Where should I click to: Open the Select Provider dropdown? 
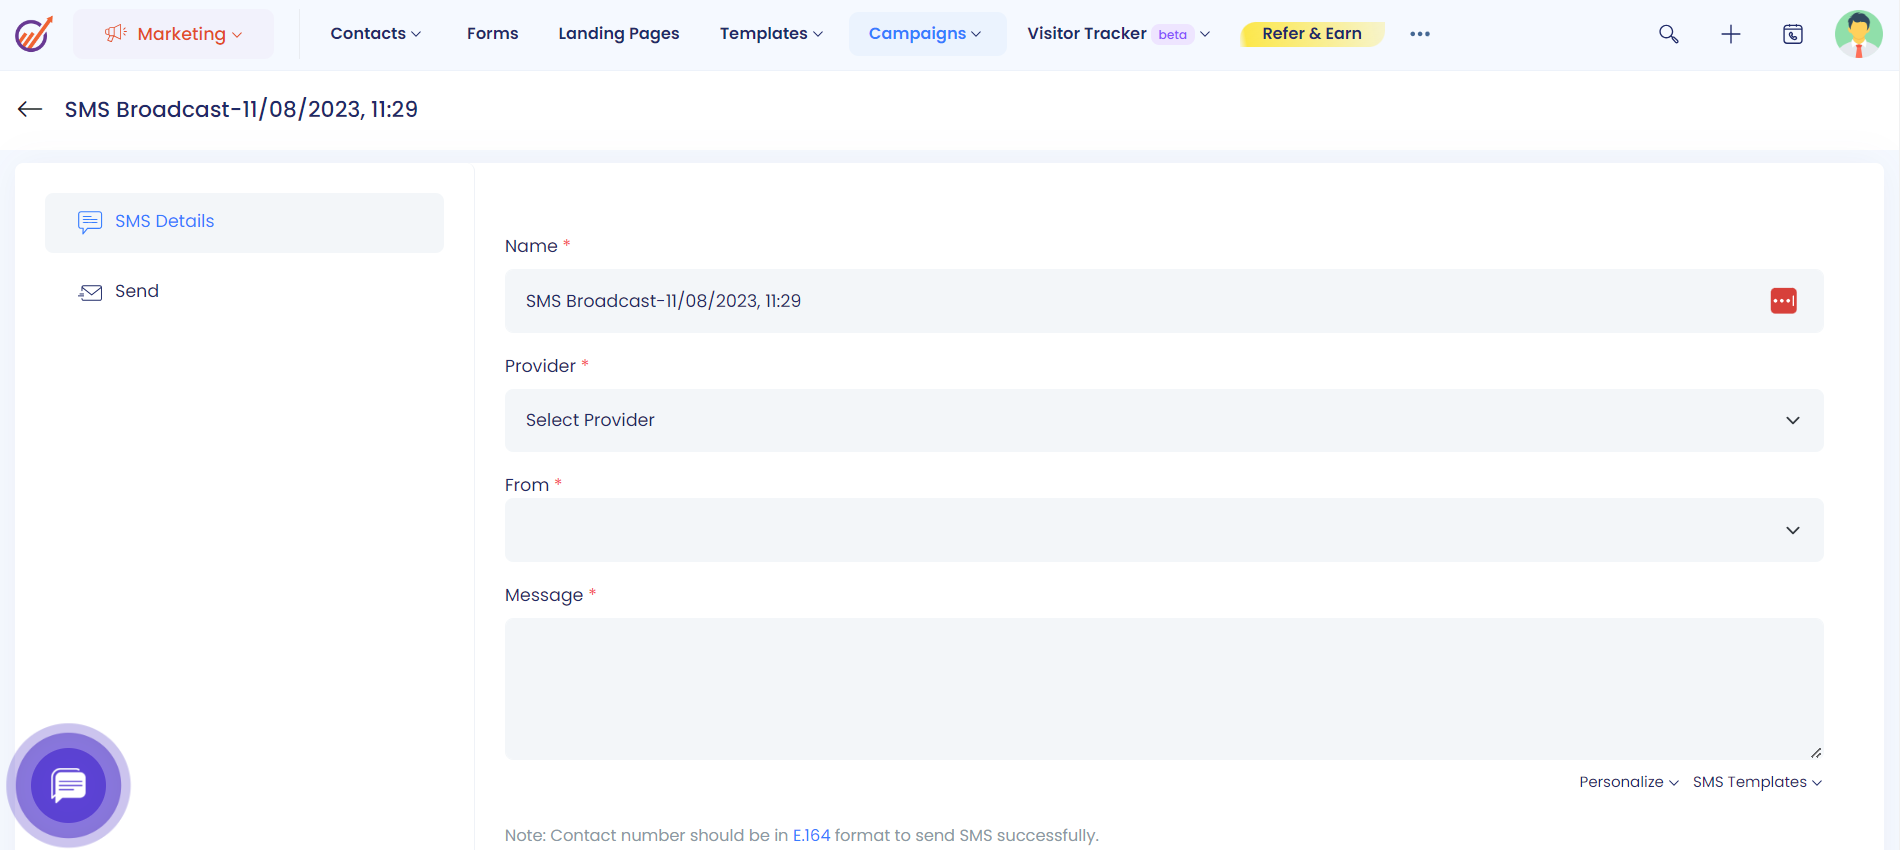pos(1163,420)
